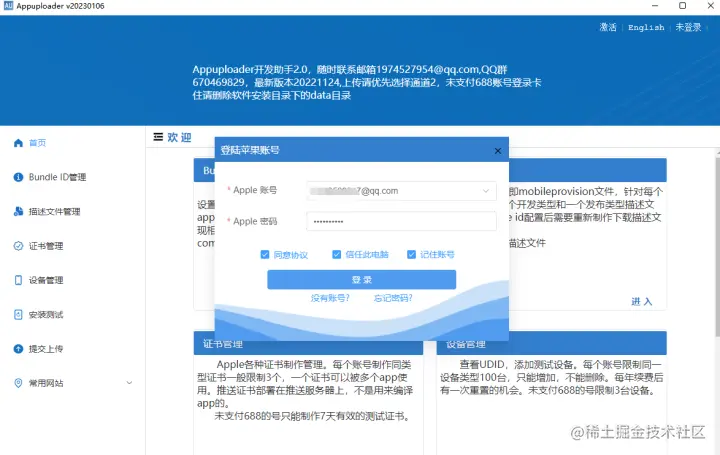This screenshot has height=455, width=720.
Task: Click the 证书管理 card header
Action: (x=308, y=344)
